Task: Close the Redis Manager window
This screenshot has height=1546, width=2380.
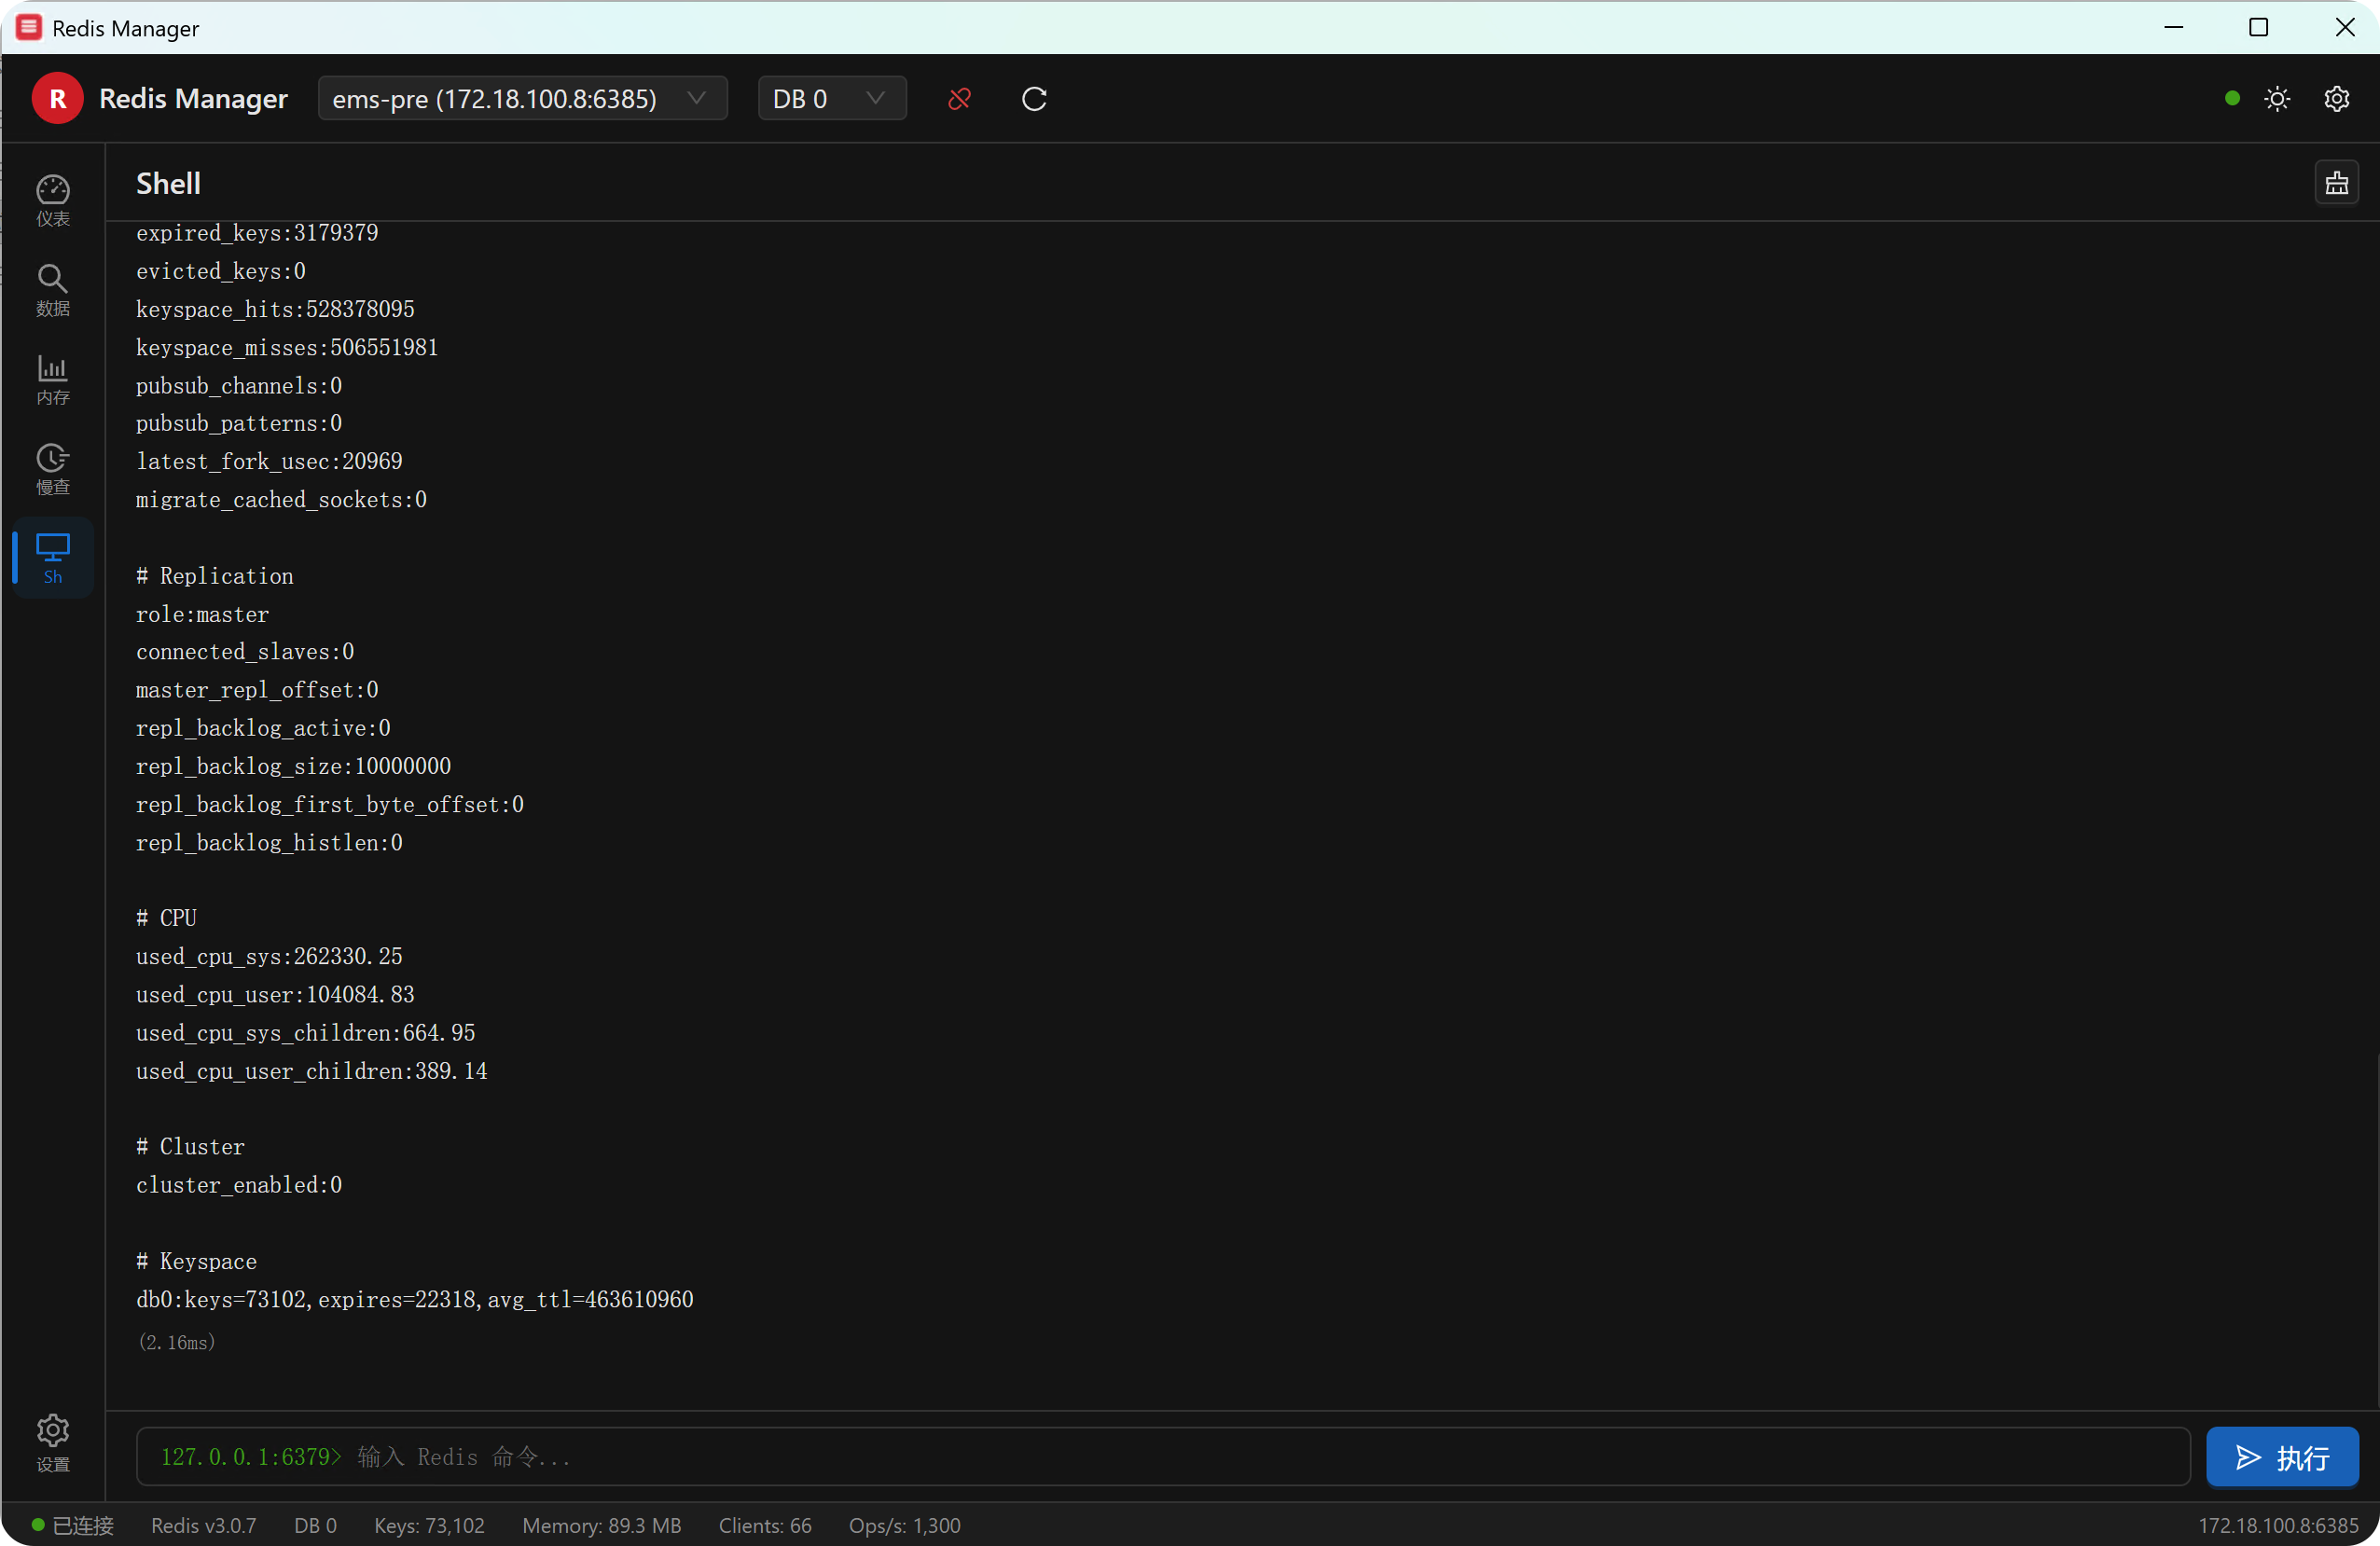Action: pos(2344,27)
